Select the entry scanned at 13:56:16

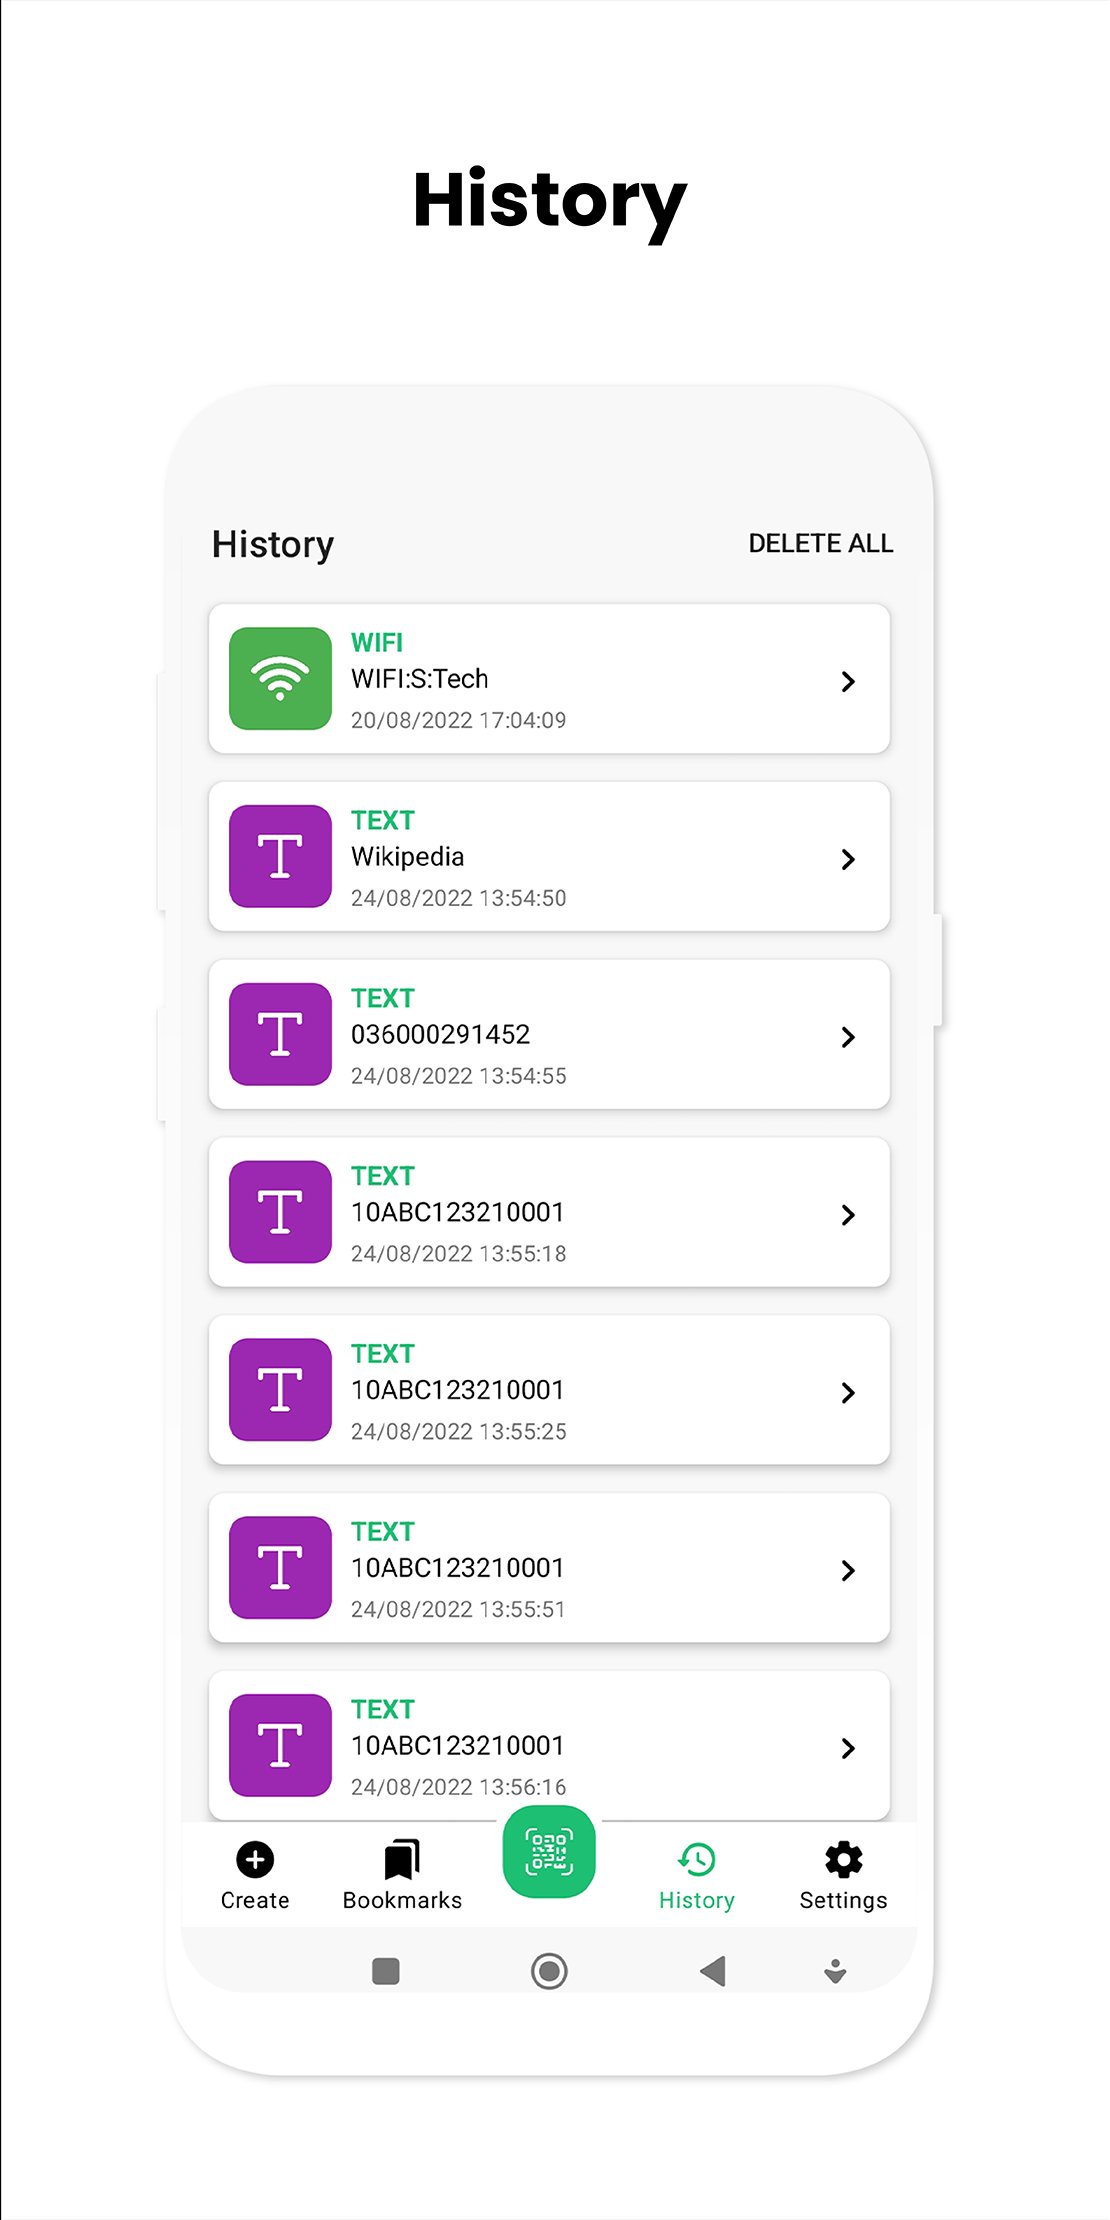[x=549, y=1745]
